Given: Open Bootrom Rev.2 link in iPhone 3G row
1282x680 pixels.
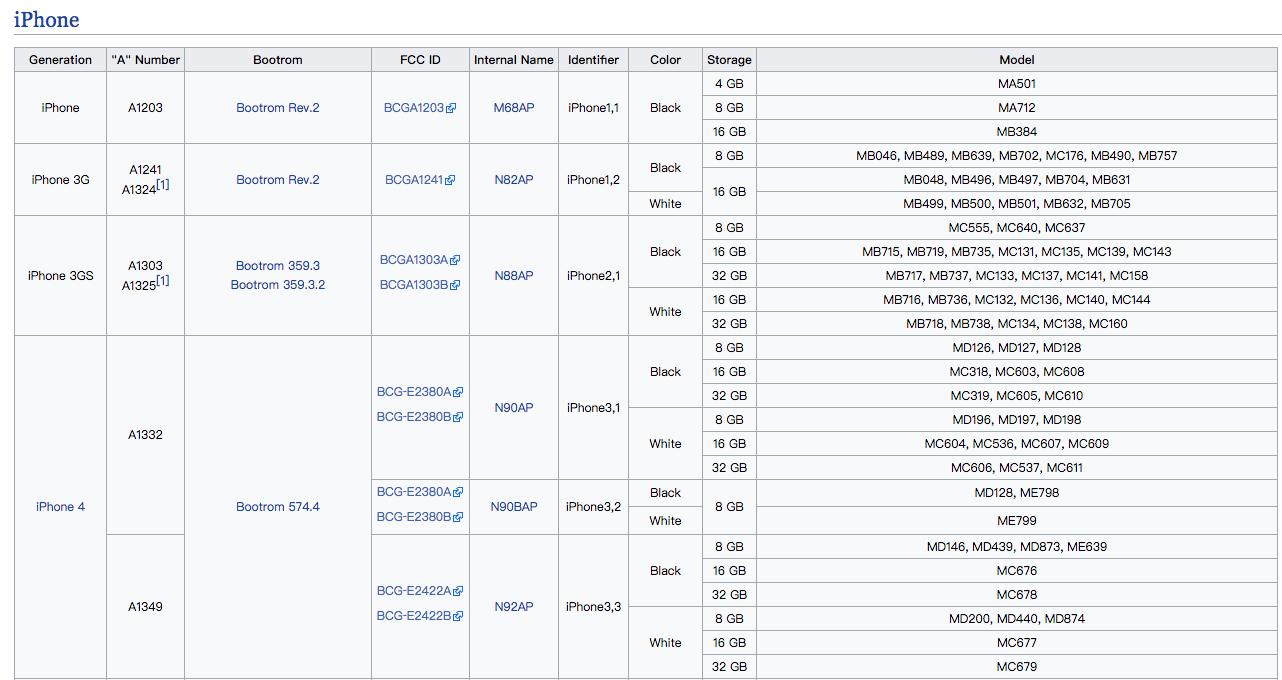Looking at the screenshot, I should [x=277, y=180].
